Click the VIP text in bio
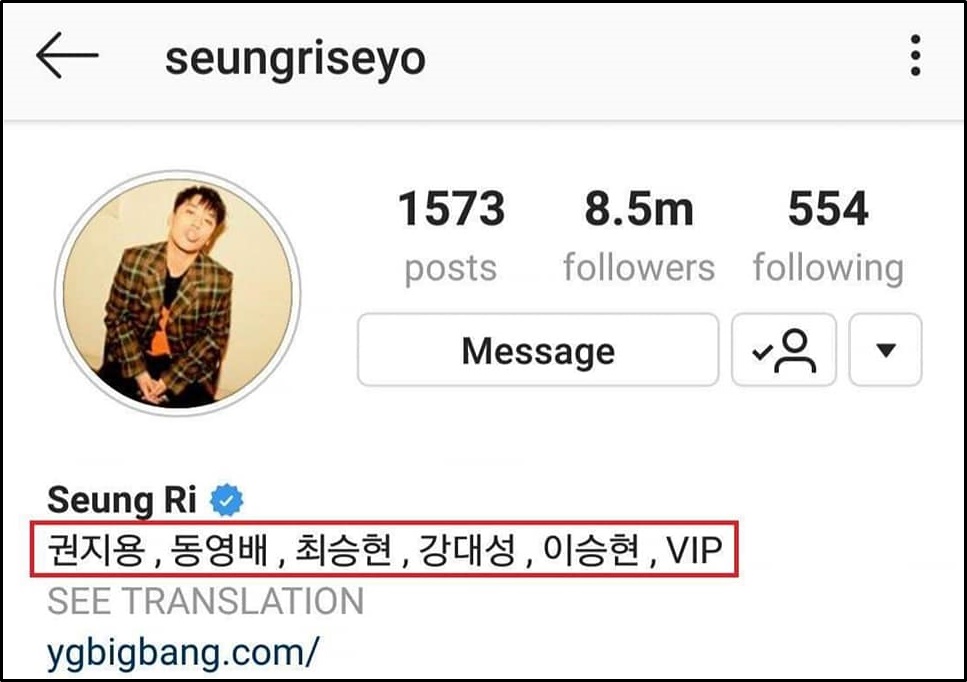Viewport: 967px width, 682px height. pyautogui.click(x=694, y=550)
